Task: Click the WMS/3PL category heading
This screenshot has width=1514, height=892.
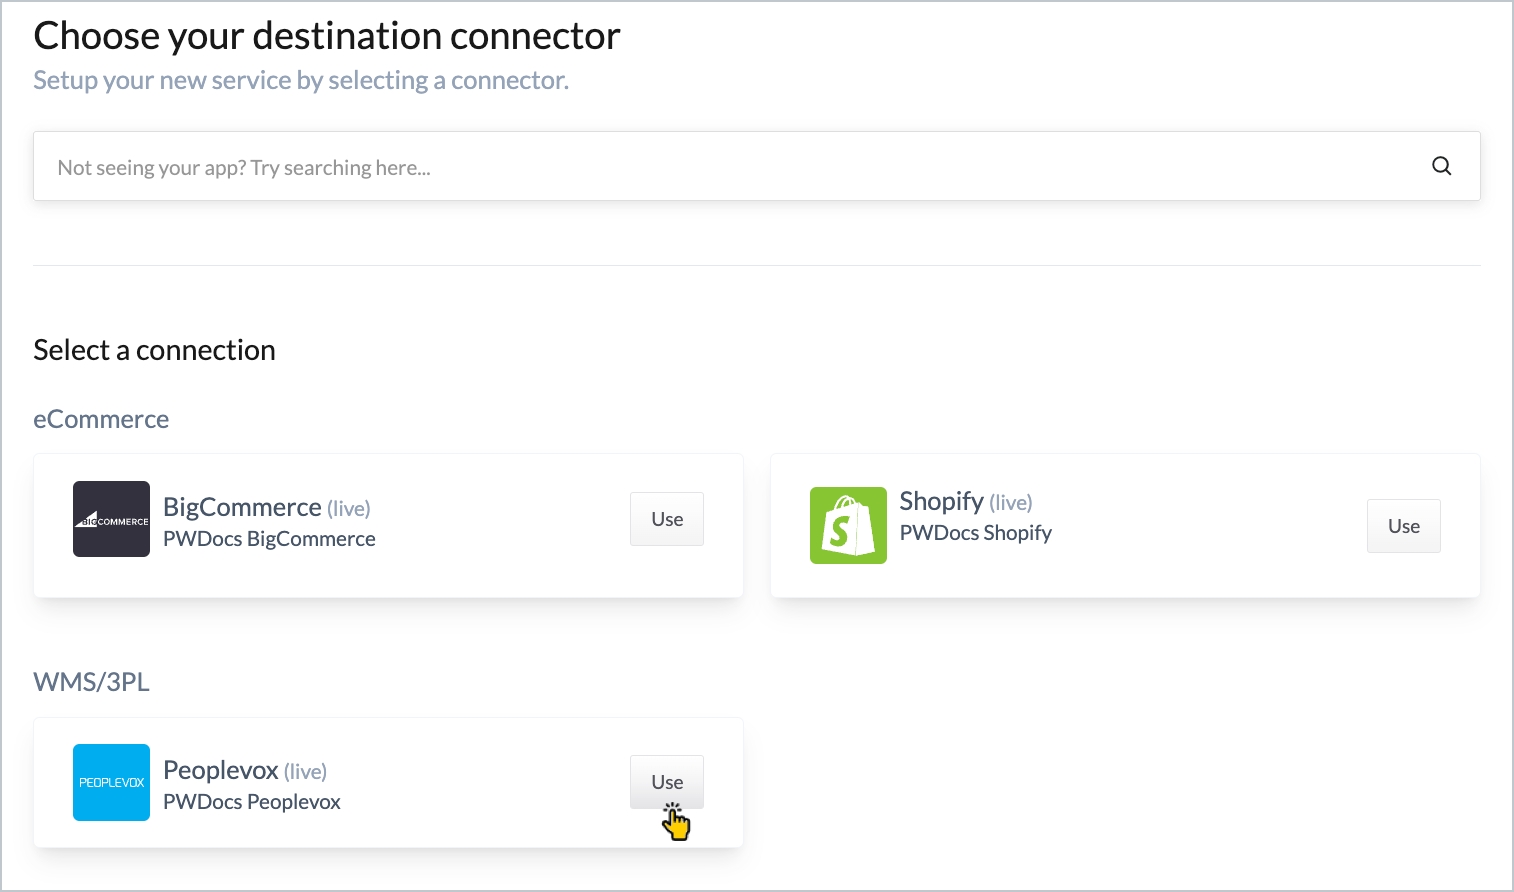Action: coord(92,682)
